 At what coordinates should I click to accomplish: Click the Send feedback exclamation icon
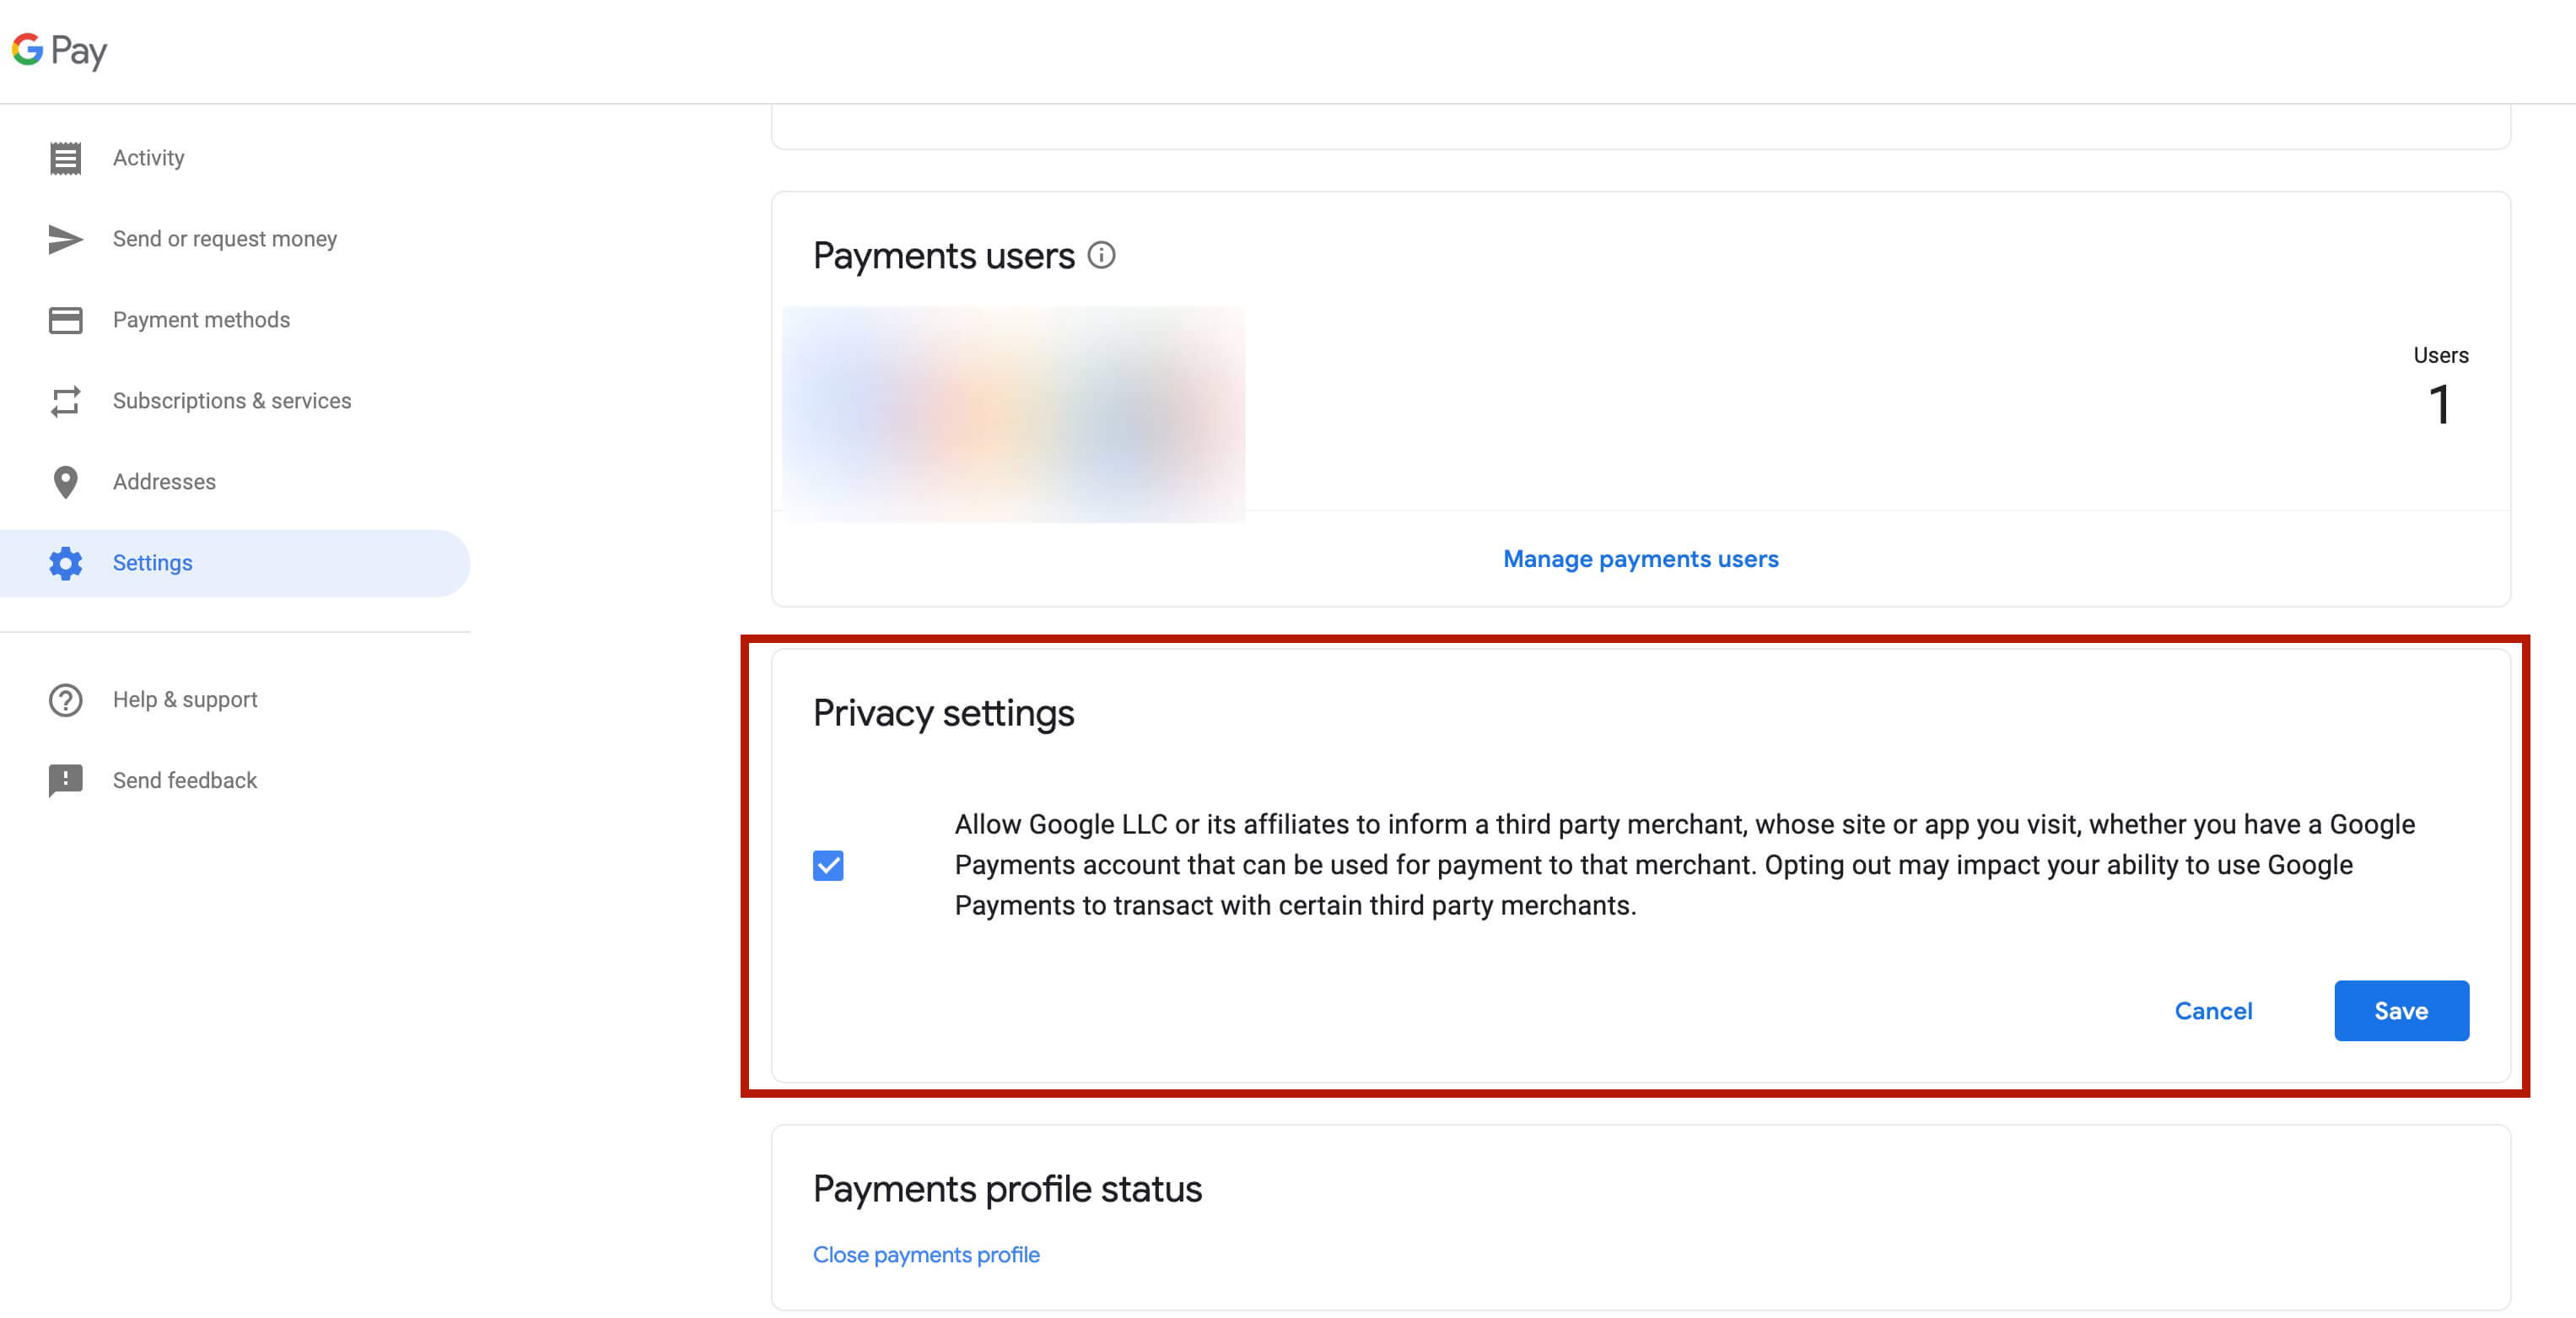tap(66, 781)
